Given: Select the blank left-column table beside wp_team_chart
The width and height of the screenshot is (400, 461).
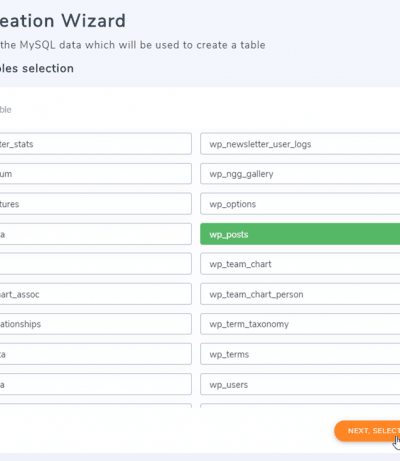Looking at the screenshot, I should [x=96, y=264].
